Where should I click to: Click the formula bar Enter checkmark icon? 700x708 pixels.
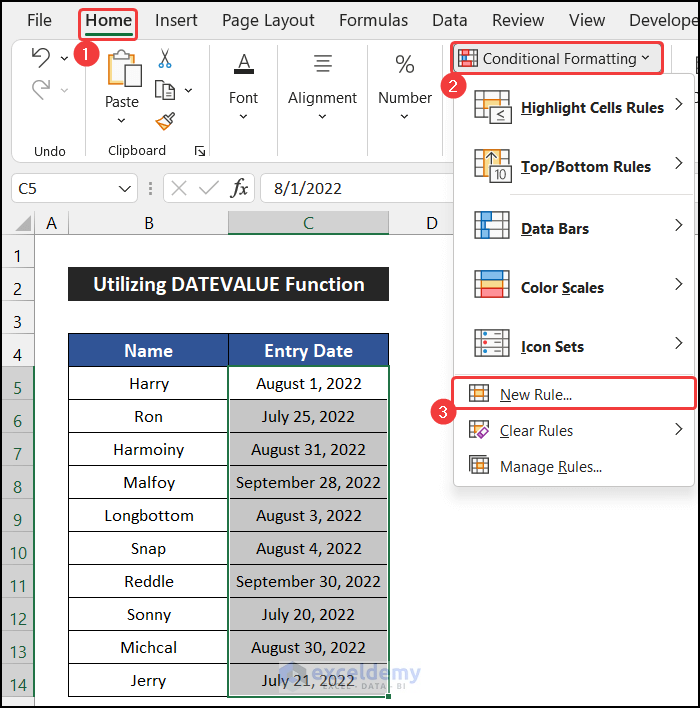pos(209,188)
